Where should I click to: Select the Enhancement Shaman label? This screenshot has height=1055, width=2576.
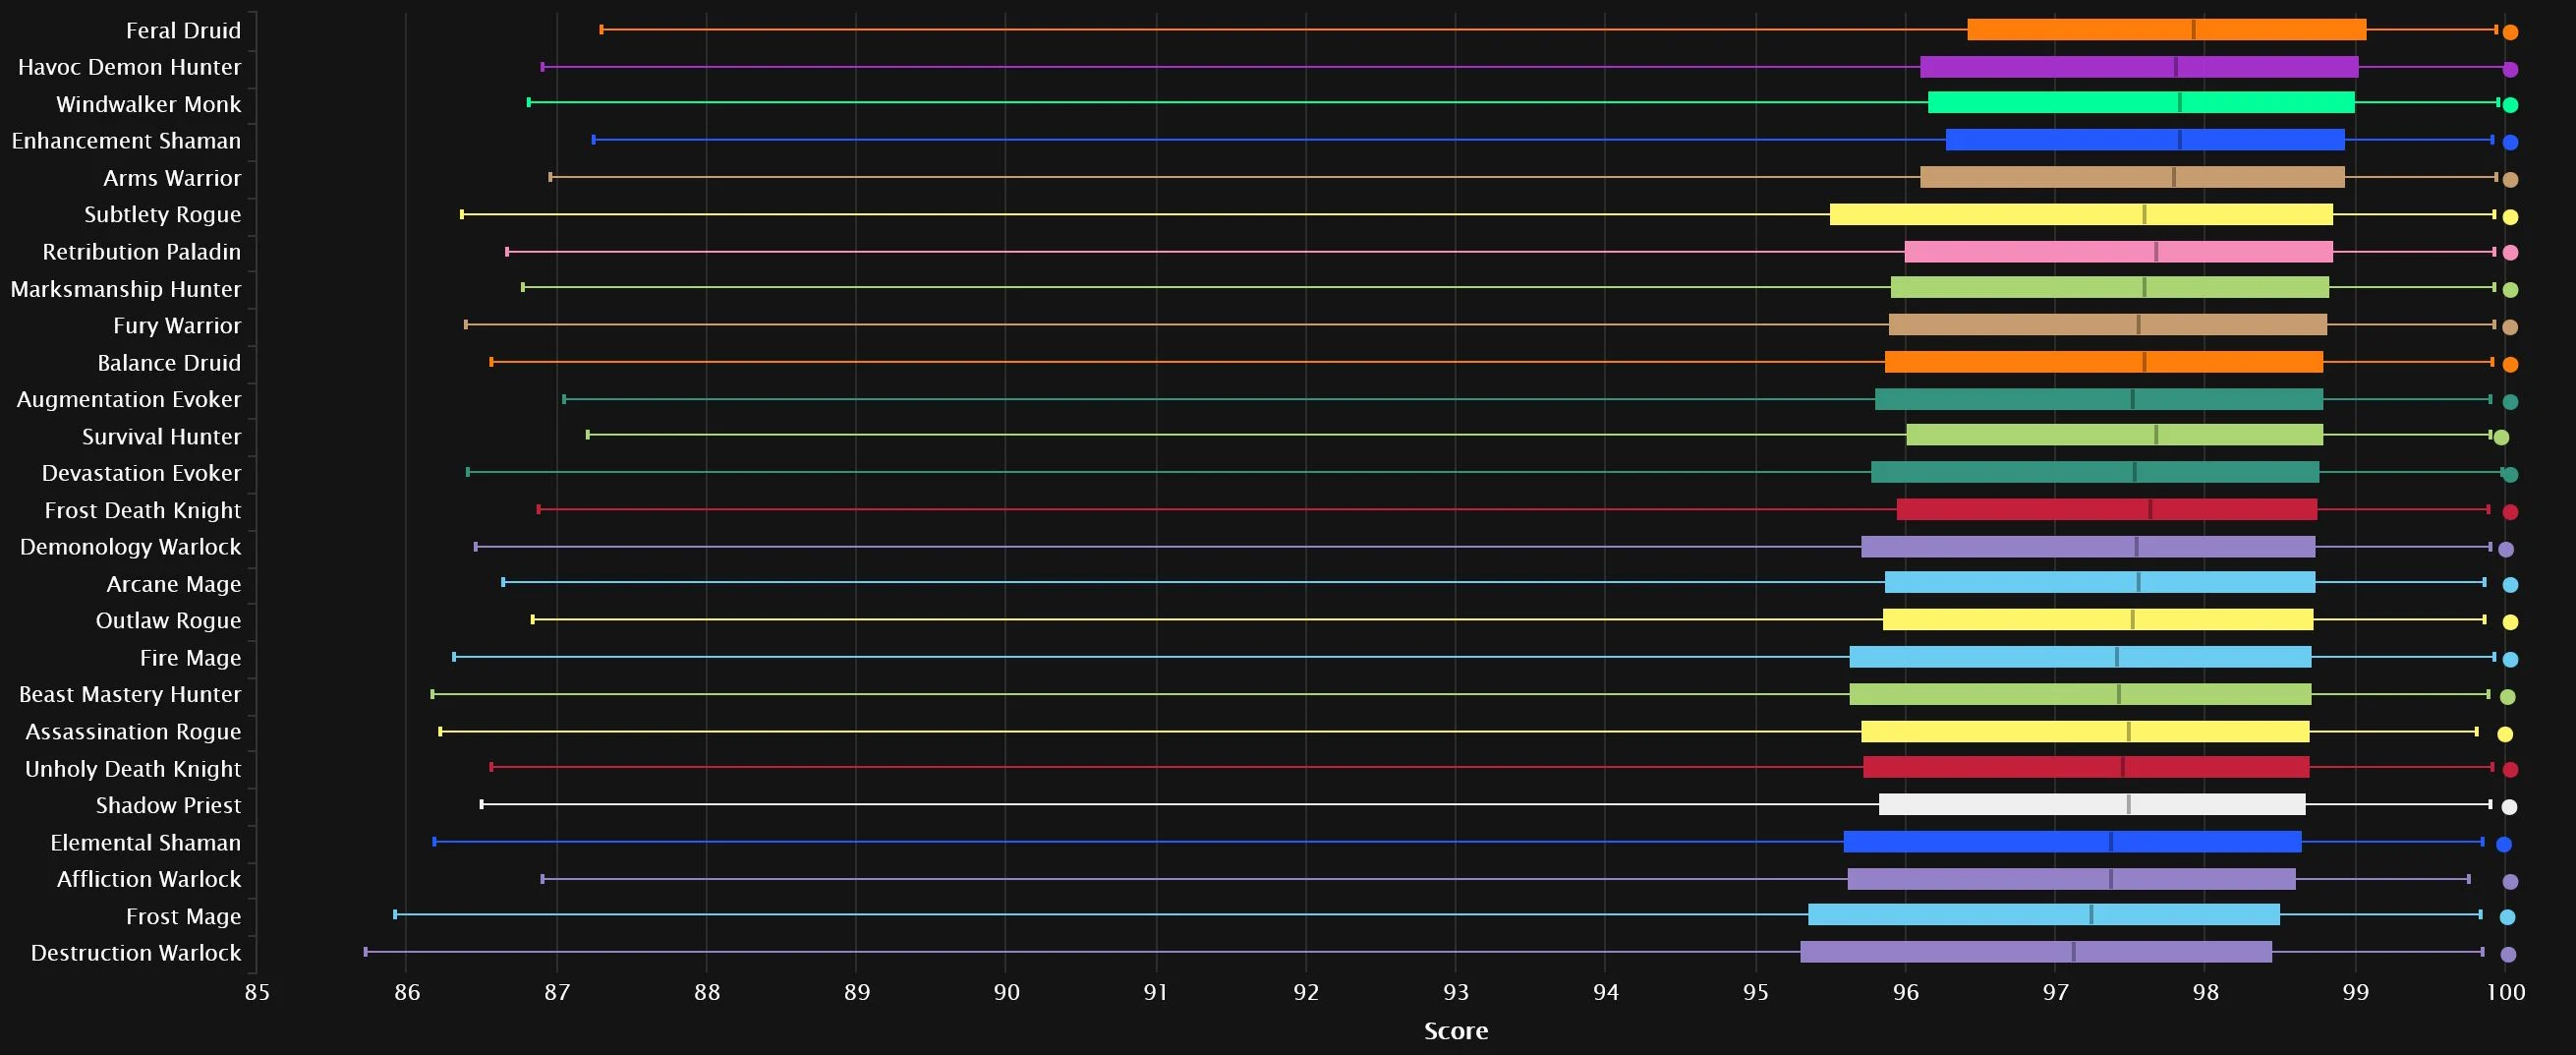(x=126, y=141)
